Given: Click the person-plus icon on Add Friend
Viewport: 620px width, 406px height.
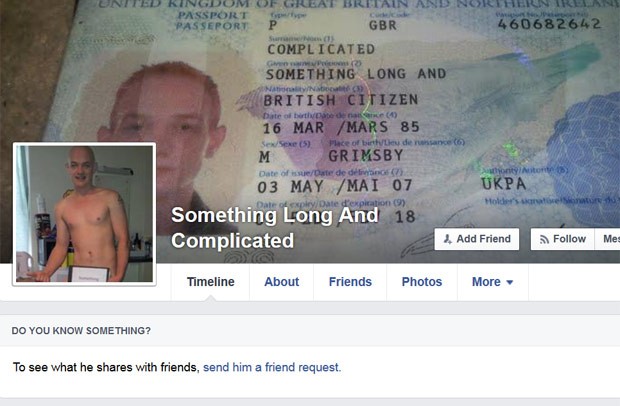Looking at the screenshot, I should tap(448, 239).
